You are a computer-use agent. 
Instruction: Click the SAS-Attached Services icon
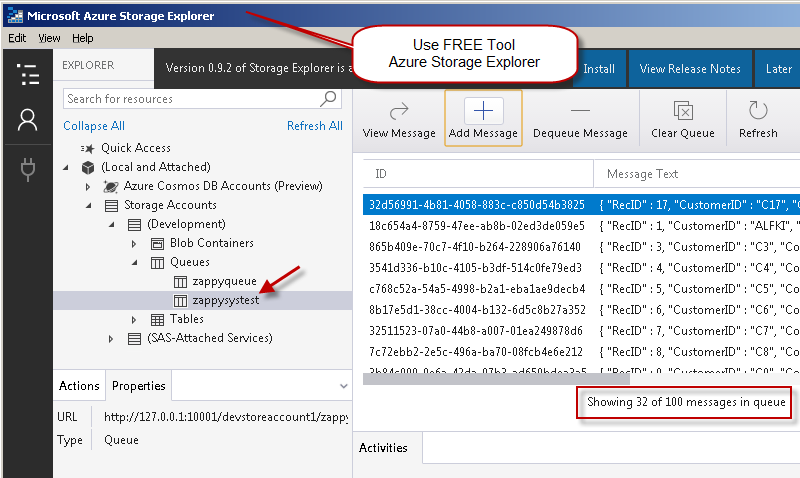[x=134, y=339]
